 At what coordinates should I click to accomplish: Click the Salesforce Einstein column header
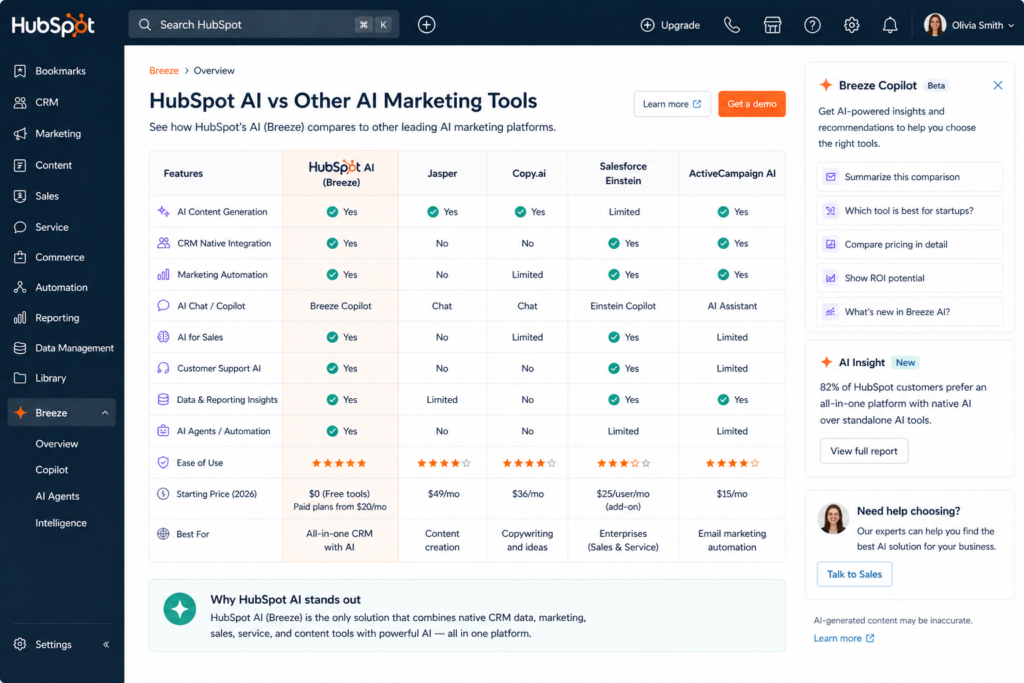(x=623, y=174)
